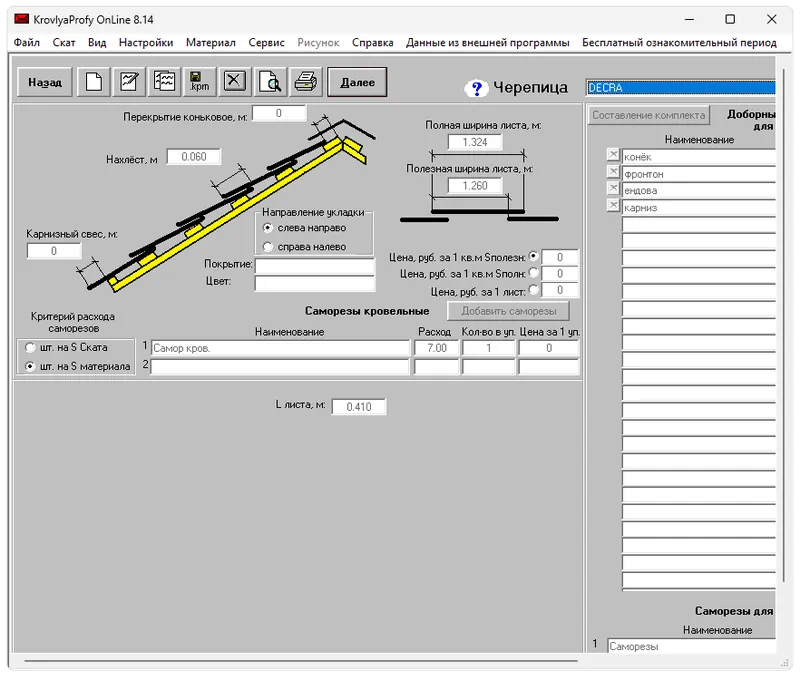Image resolution: width=800 pixels, height=680 pixels.
Task: Open the Справка menu
Action: pyautogui.click(x=372, y=42)
